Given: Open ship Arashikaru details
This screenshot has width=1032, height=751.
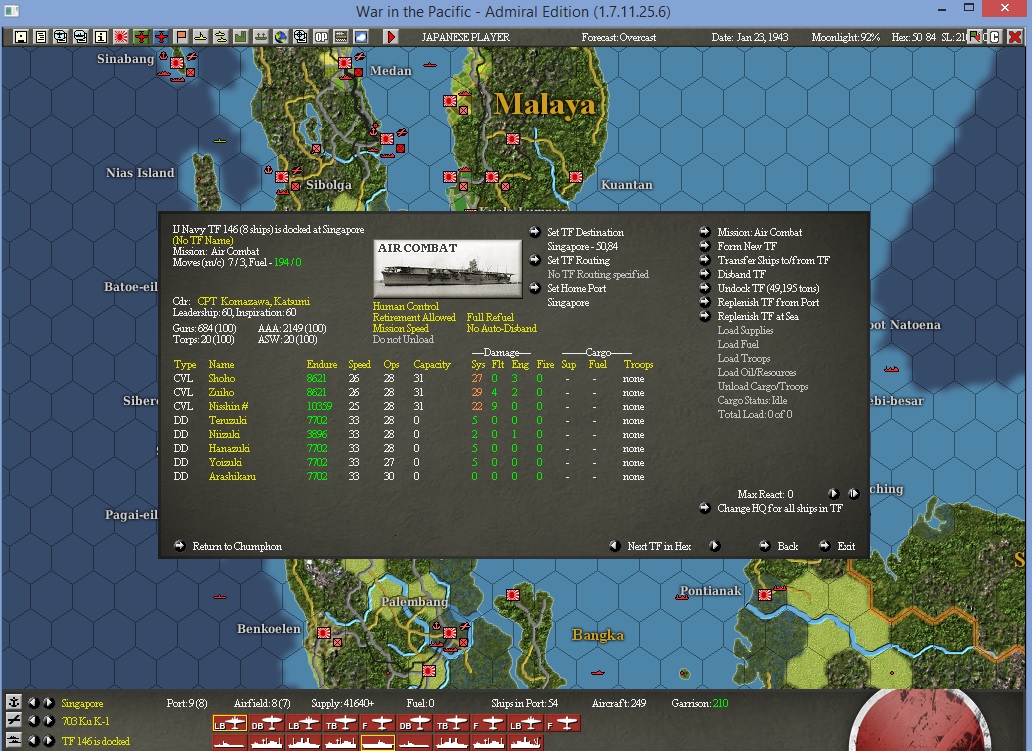Looking at the screenshot, I should (232, 476).
